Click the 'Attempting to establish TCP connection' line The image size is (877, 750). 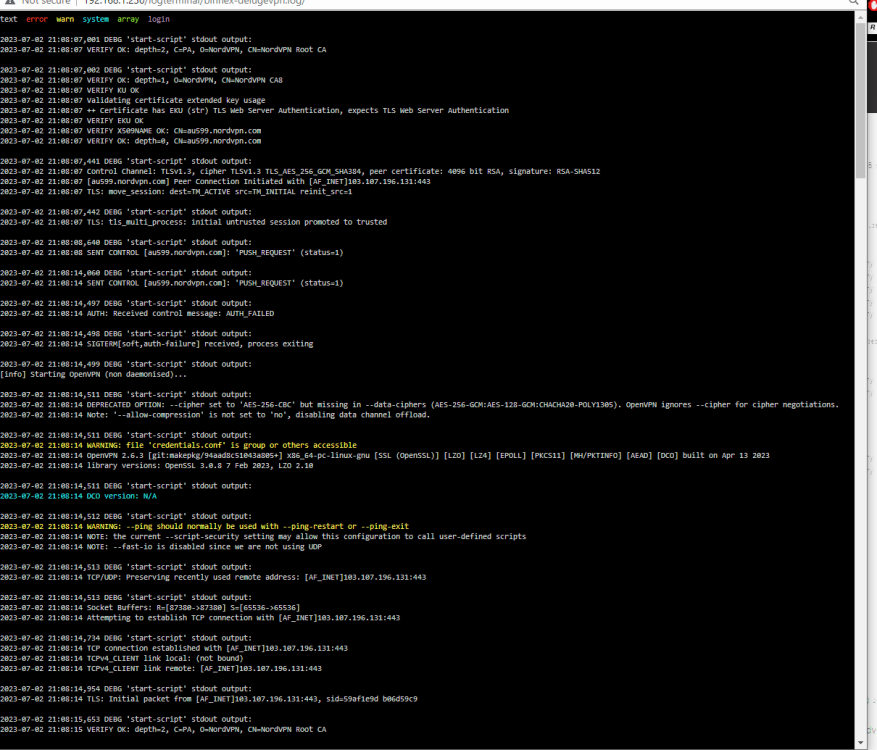(200, 618)
